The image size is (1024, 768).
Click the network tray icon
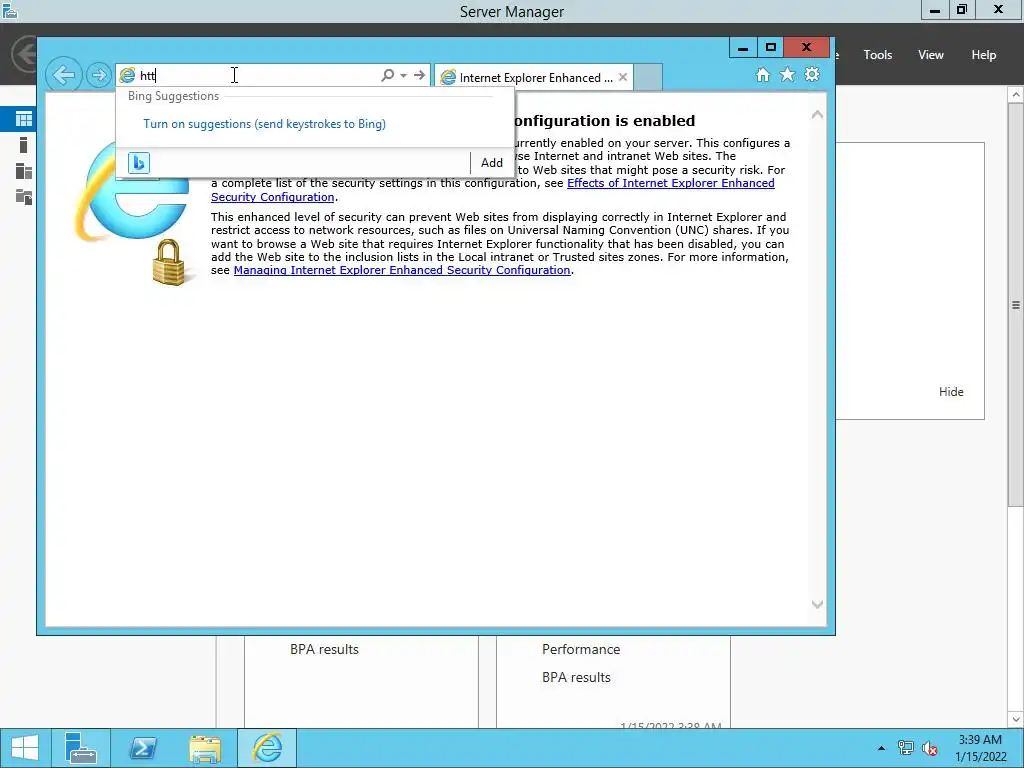point(906,748)
